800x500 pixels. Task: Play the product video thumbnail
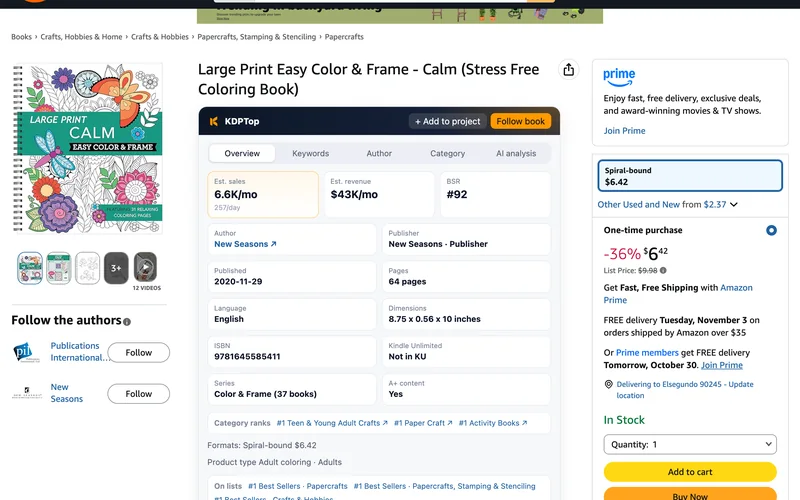point(145,267)
